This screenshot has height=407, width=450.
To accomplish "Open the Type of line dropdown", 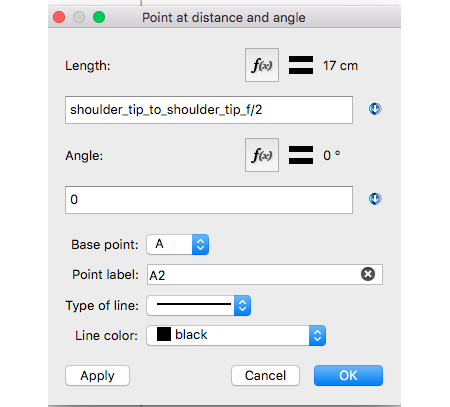I will 199,305.
